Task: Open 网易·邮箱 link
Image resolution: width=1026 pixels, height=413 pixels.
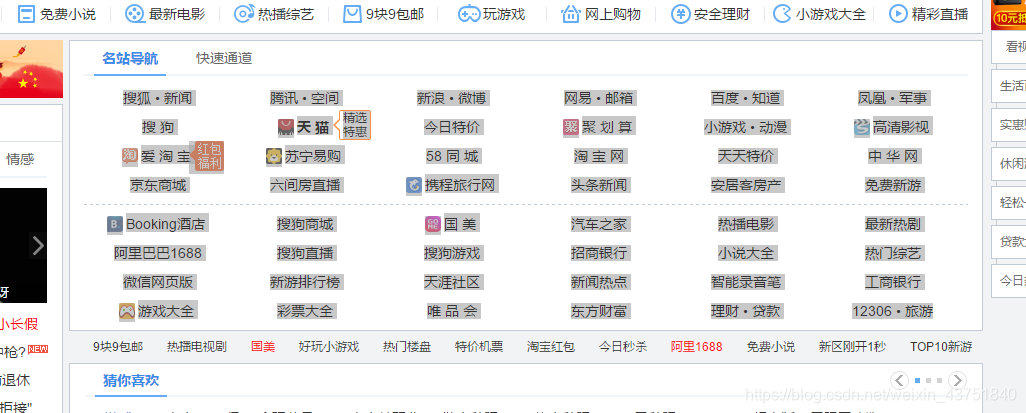Action: [x=599, y=98]
